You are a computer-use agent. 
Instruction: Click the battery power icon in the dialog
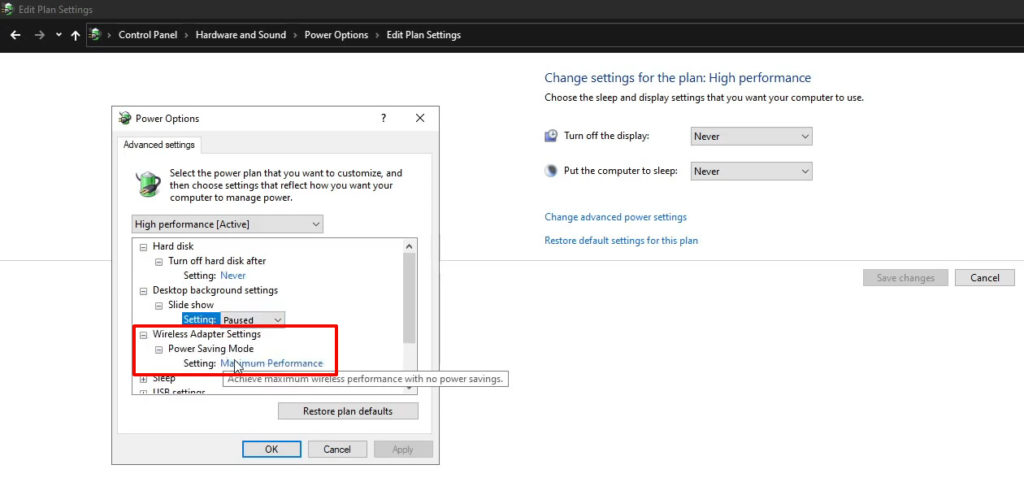click(148, 183)
